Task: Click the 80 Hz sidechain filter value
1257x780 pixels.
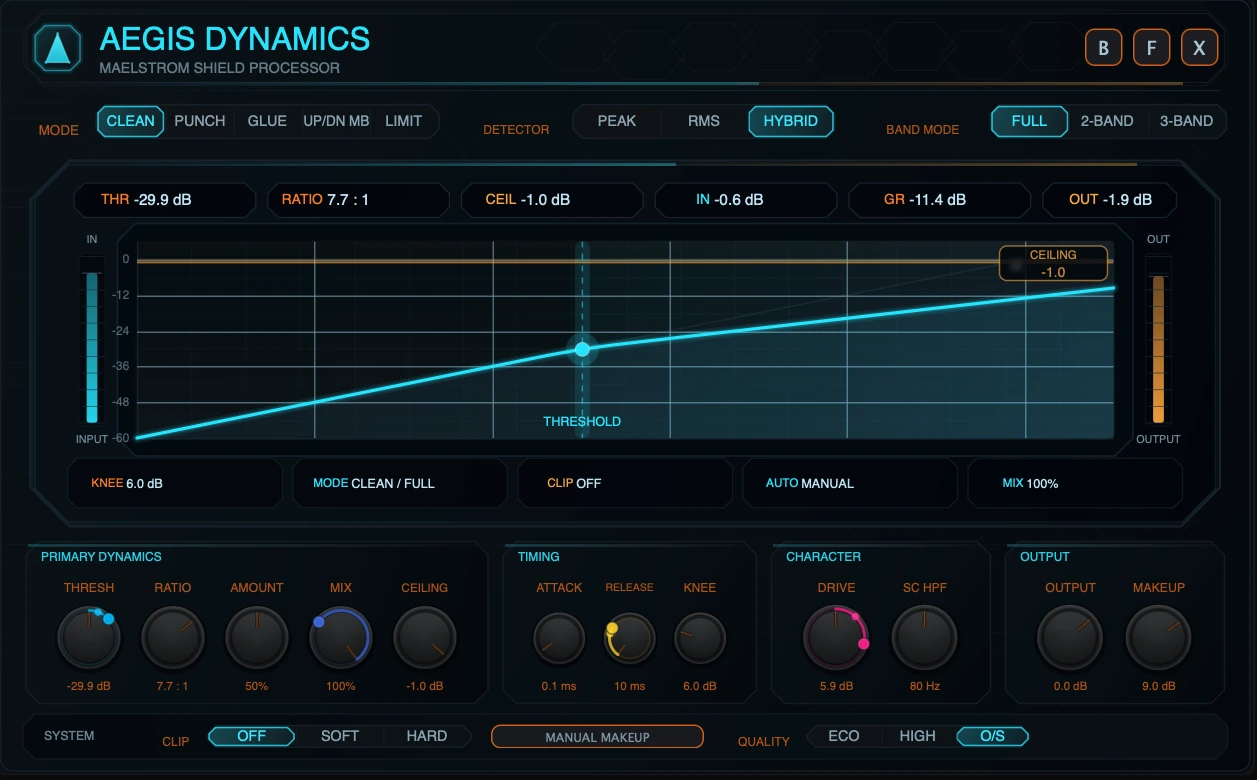Action: tap(925, 687)
